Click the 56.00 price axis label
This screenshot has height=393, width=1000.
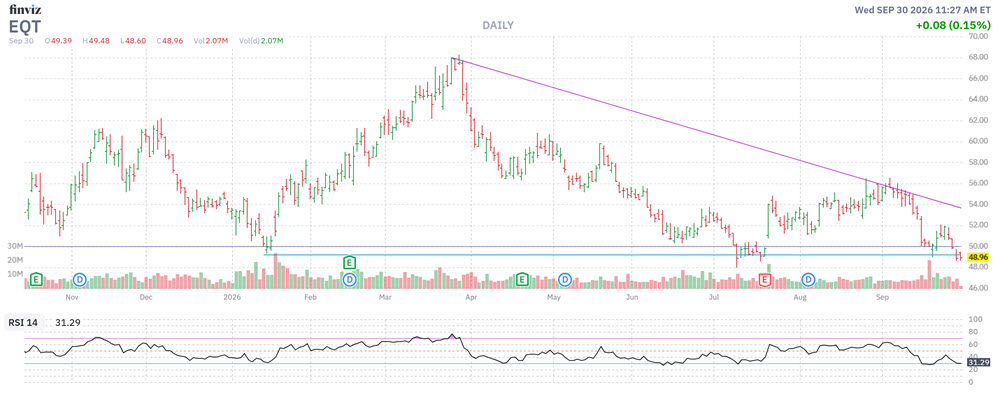click(978, 183)
